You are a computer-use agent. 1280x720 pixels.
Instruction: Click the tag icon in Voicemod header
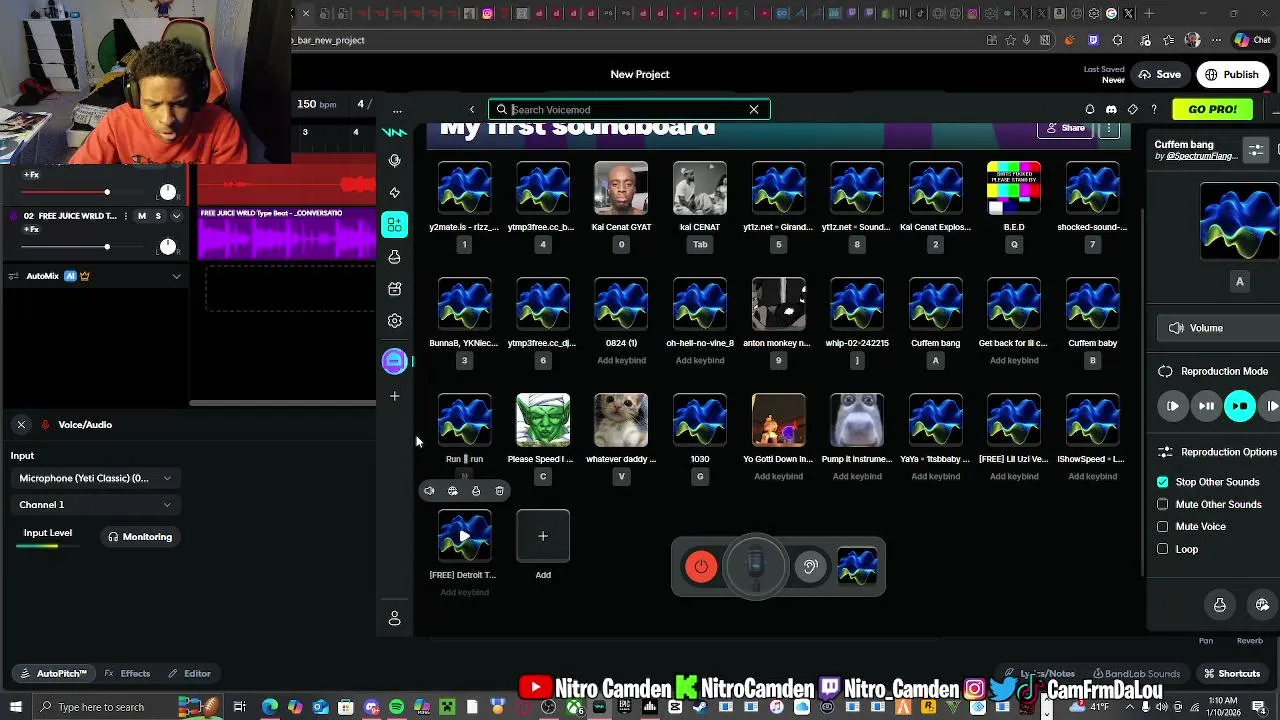(1133, 109)
